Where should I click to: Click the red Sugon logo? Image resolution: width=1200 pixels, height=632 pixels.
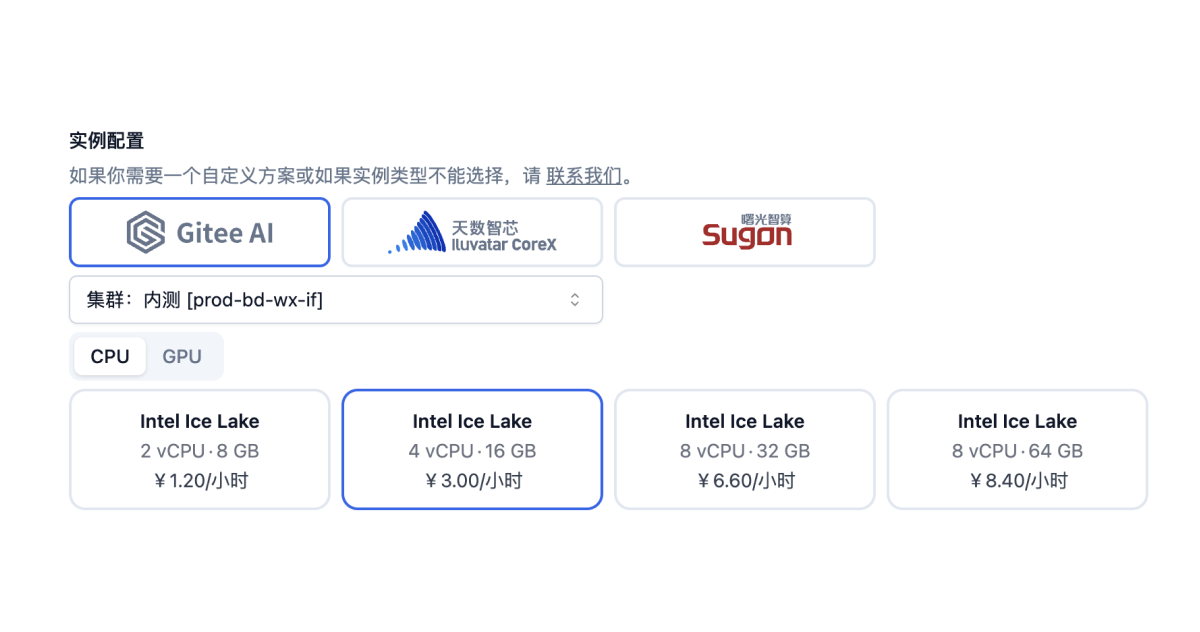coord(746,231)
